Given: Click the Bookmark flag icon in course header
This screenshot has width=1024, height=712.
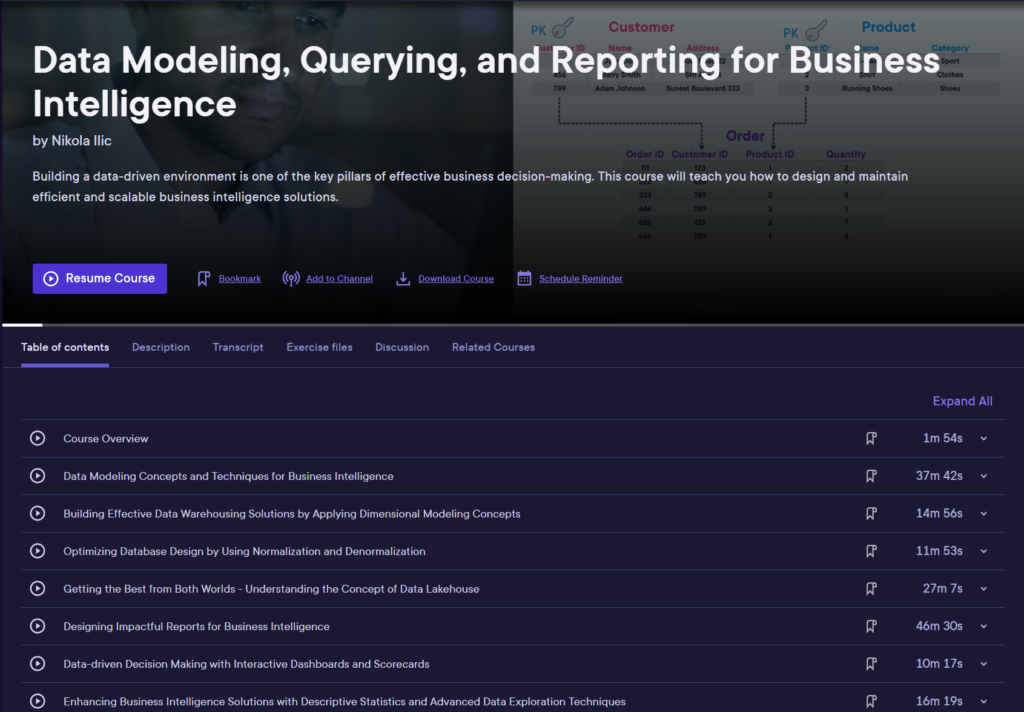Looking at the screenshot, I should click(204, 279).
